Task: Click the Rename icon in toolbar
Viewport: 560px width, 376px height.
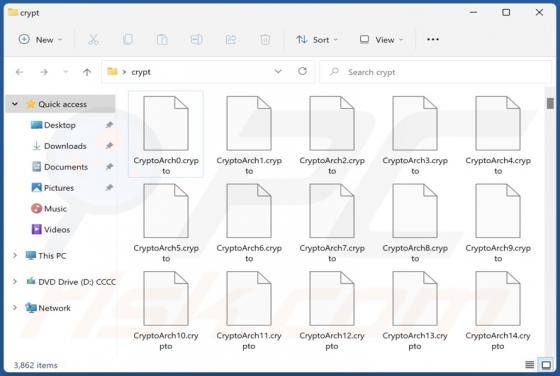Action: tap(196, 40)
